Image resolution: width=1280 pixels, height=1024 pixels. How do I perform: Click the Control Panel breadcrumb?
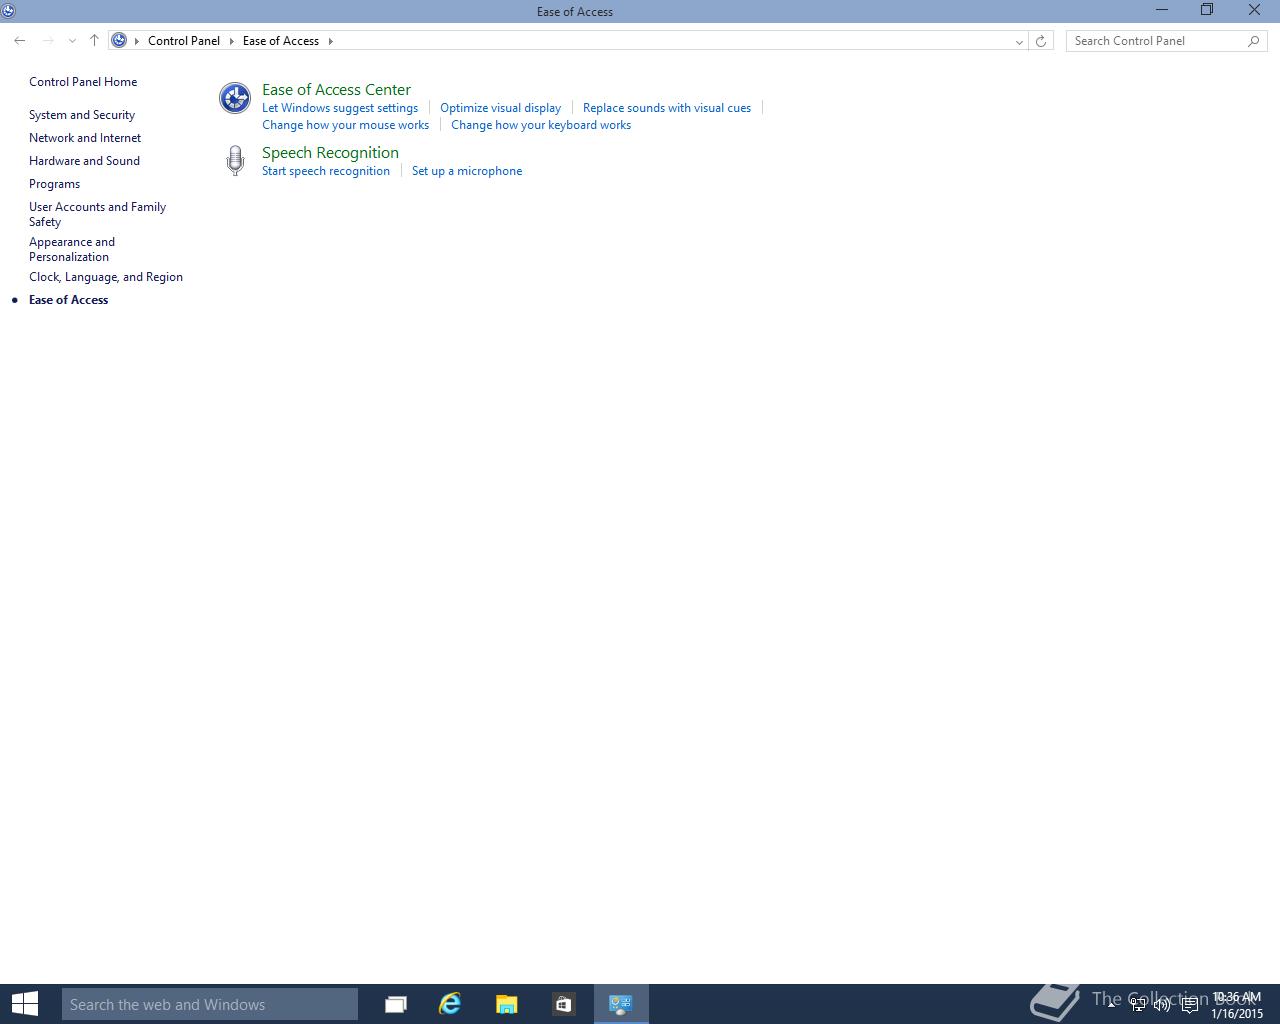click(184, 41)
